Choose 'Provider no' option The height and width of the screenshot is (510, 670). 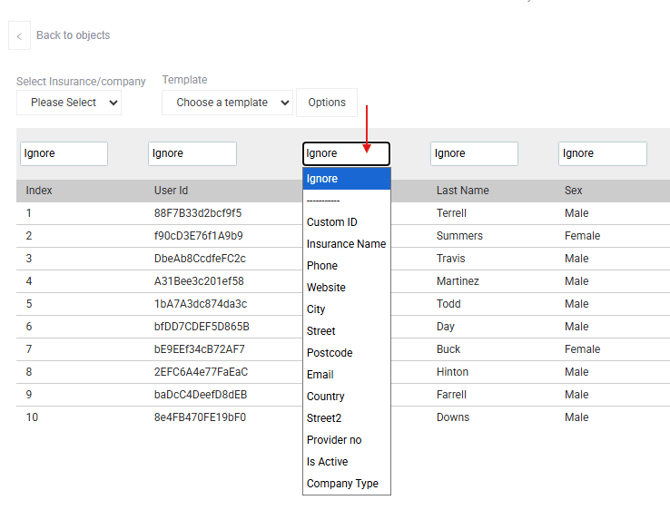[x=347, y=440]
